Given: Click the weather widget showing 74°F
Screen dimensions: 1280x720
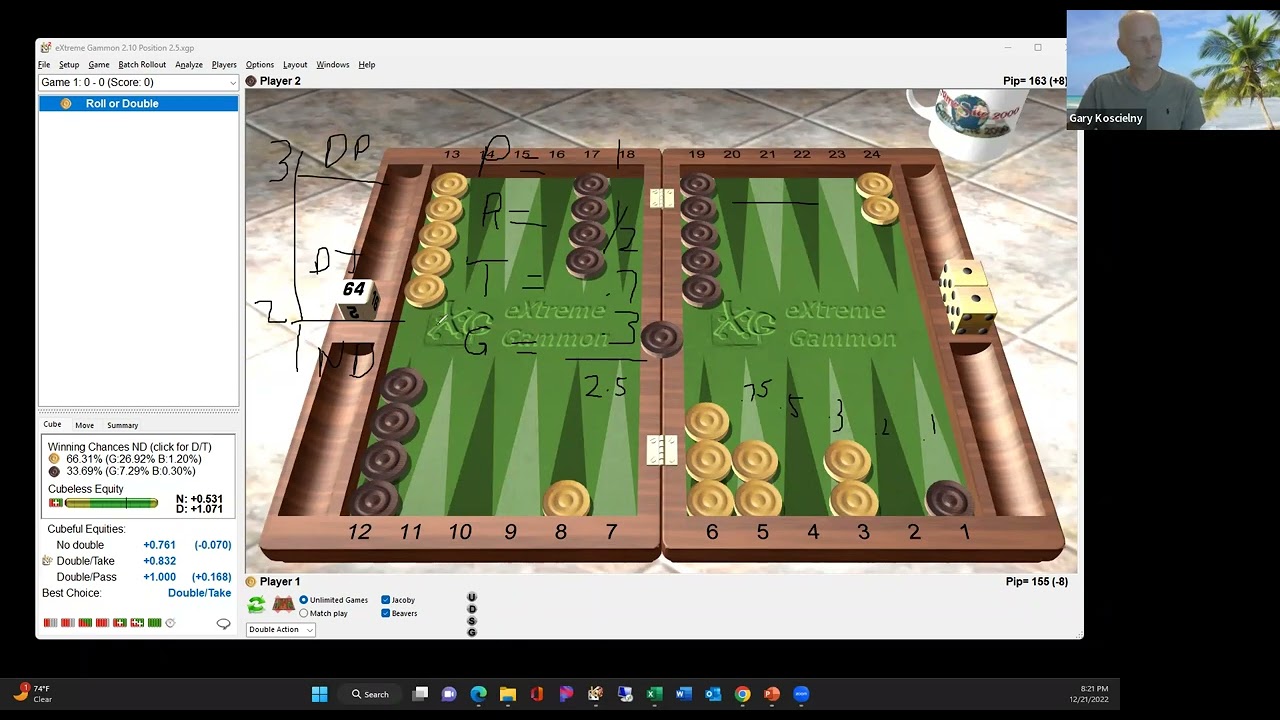Looking at the screenshot, I should [33, 693].
